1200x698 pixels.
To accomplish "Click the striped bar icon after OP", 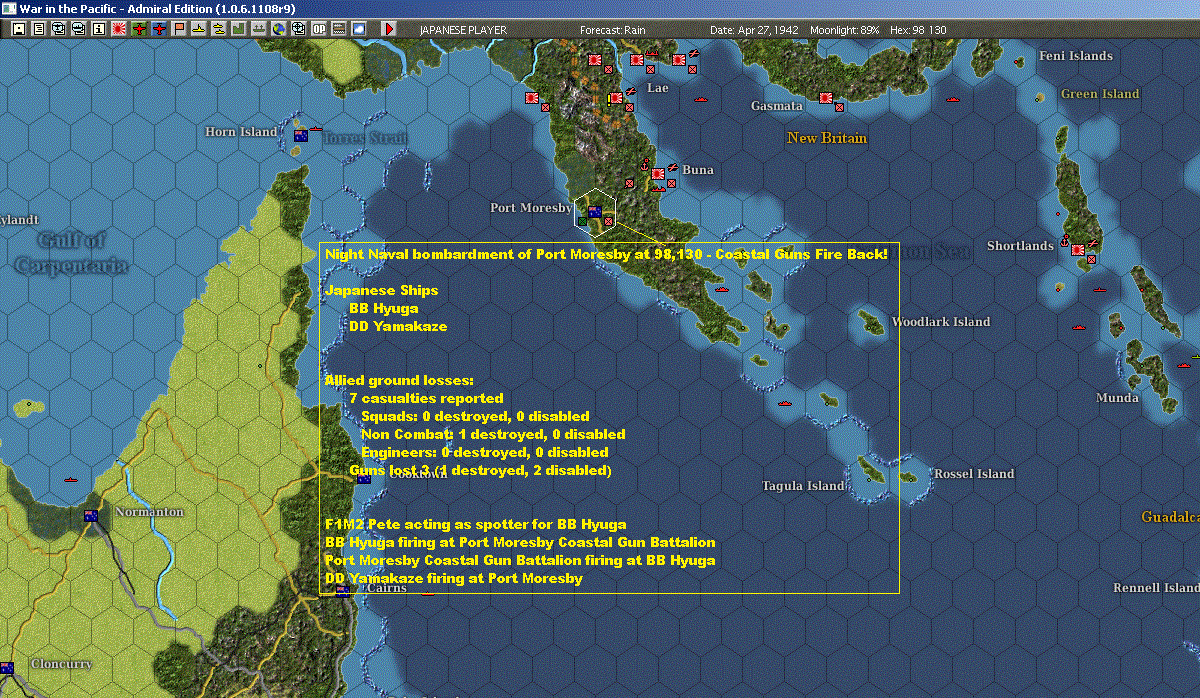I will 338,29.
